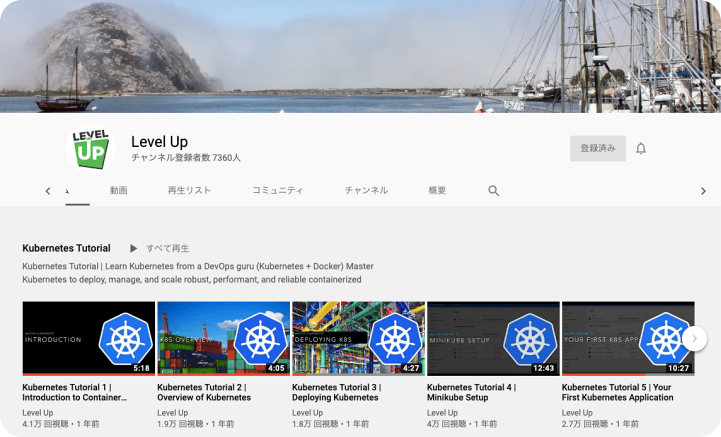The image size is (721, 437).
Task: Open Kubernetes Tutorial 2 Overview title
Action: click(204, 392)
